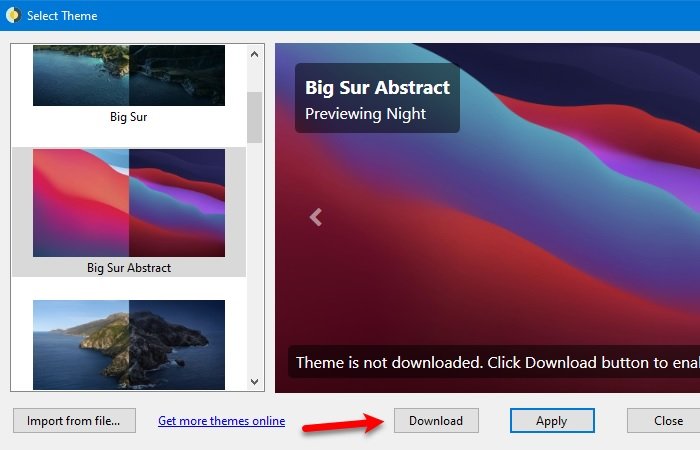Click the Previewing Night caption
Screen dimensions: 700x450
(365, 114)
